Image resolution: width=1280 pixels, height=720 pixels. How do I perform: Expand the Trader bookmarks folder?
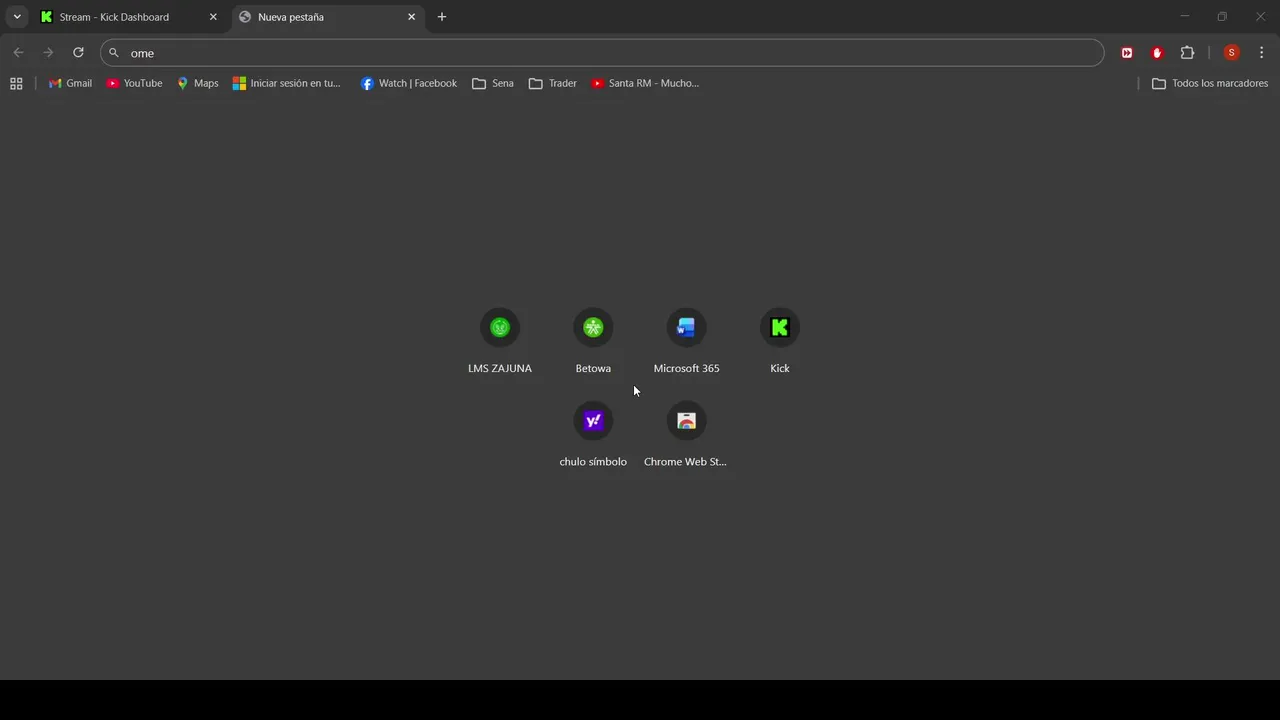553,83
